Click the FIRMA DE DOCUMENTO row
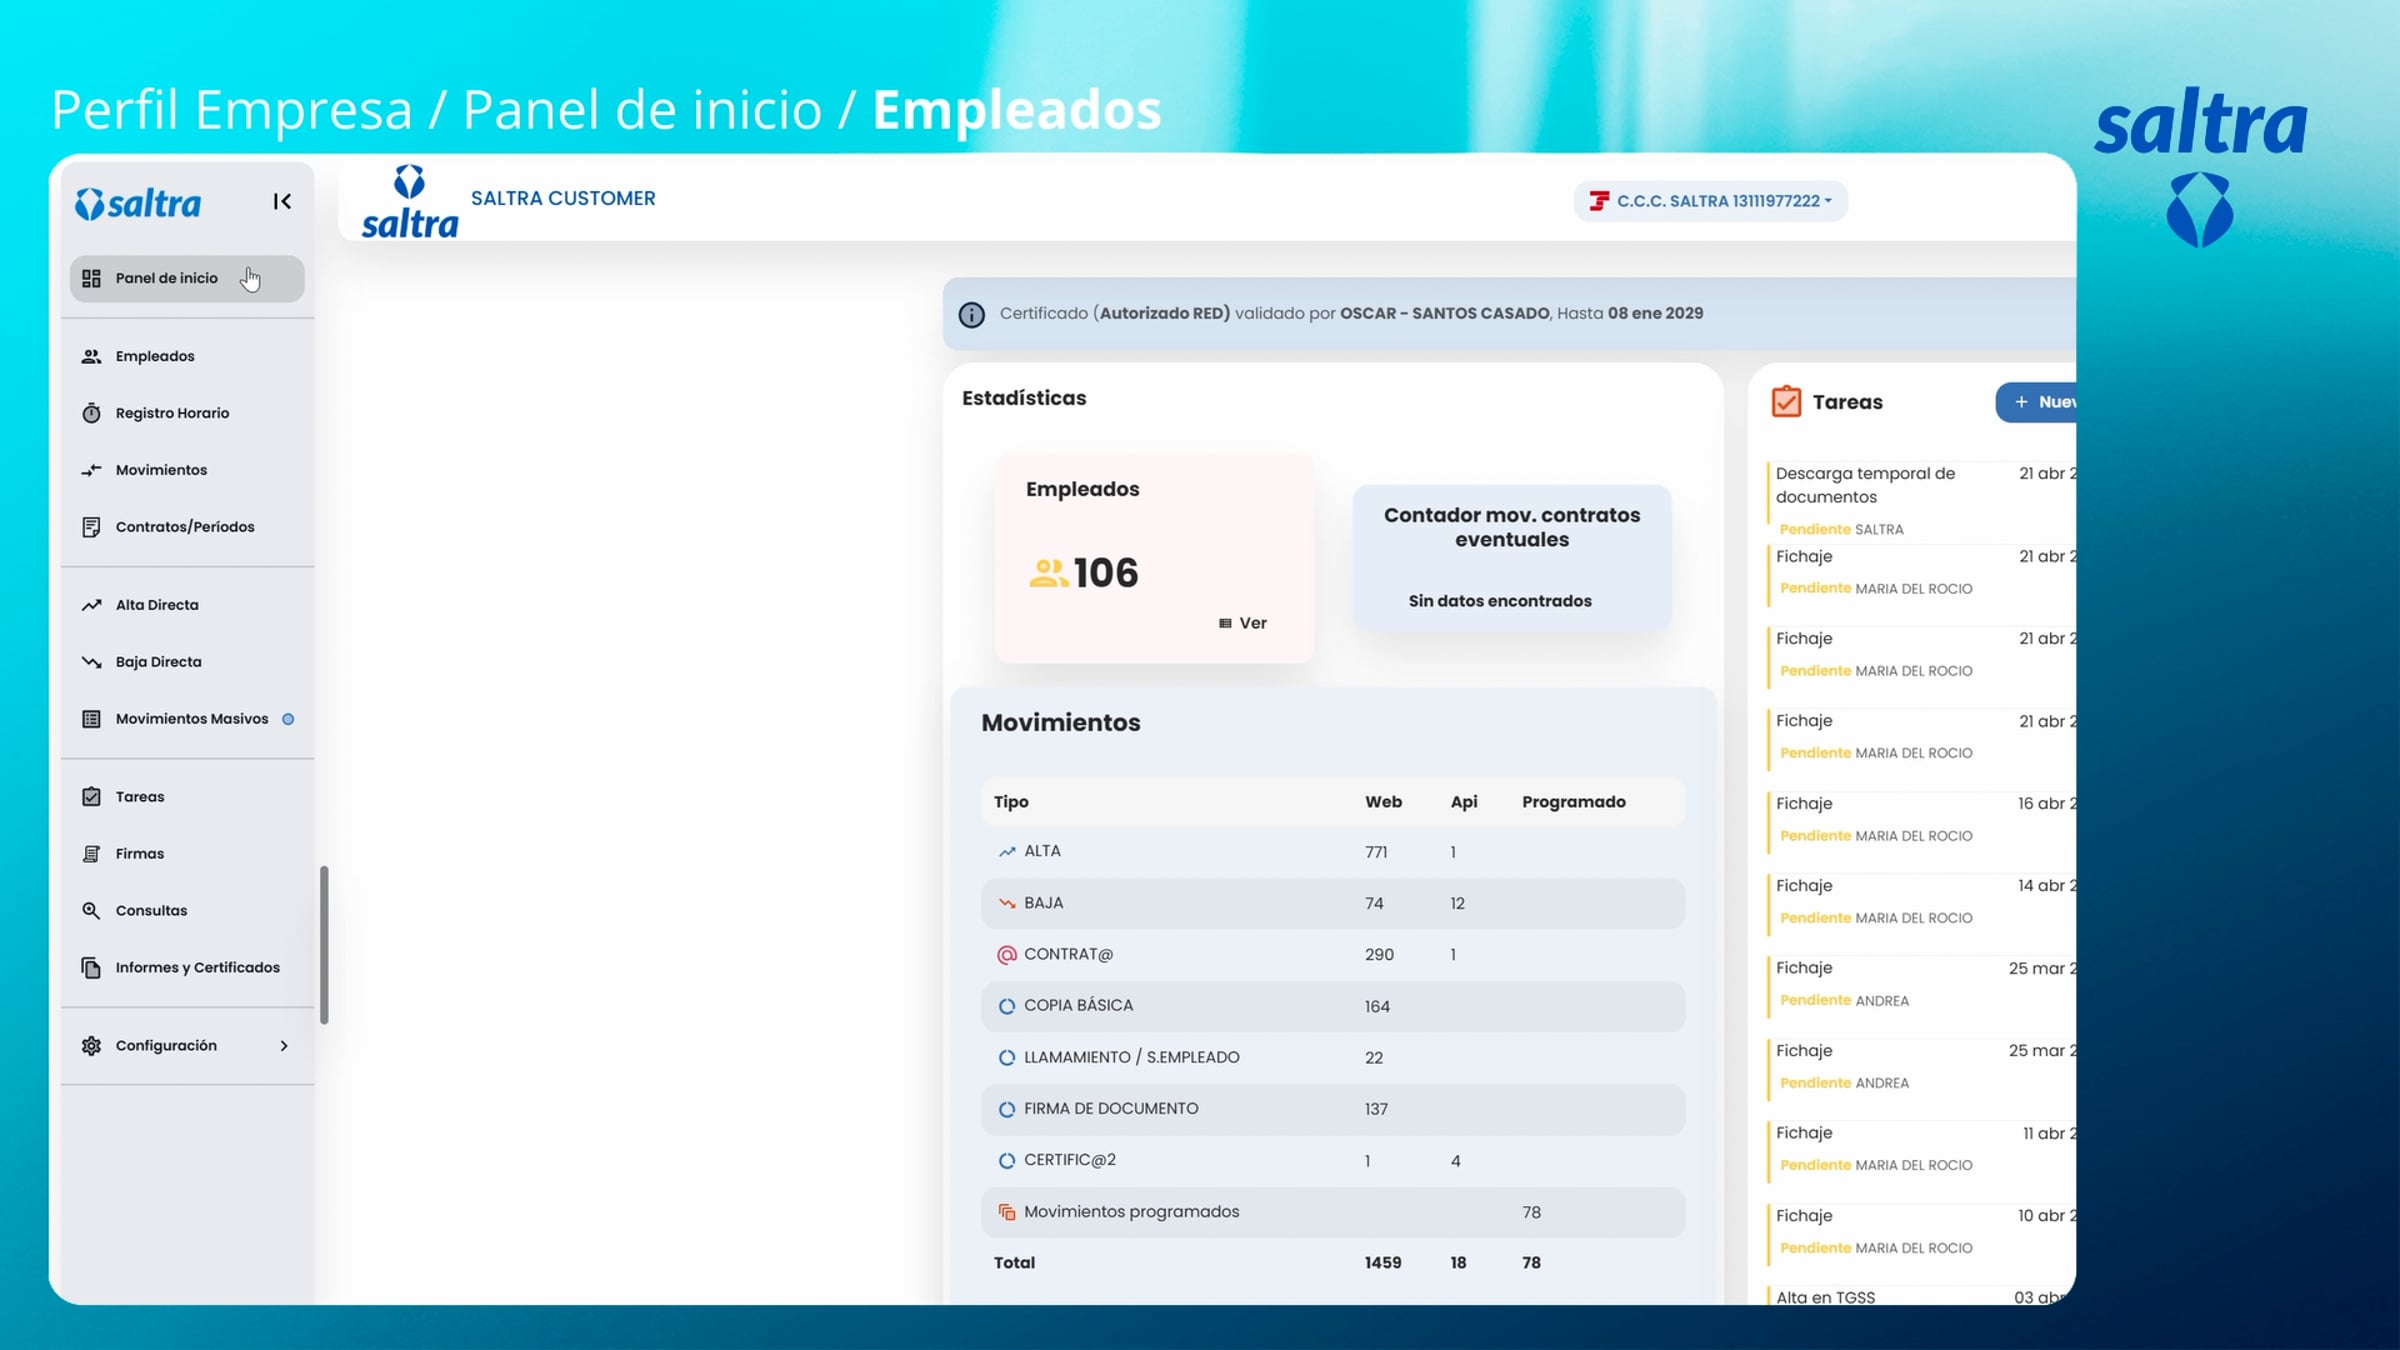Screen dimensions: 2400x1350 coord(1333,1109)
